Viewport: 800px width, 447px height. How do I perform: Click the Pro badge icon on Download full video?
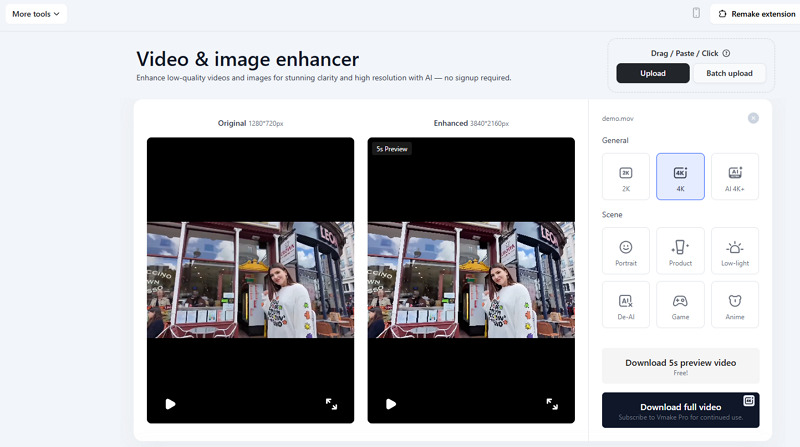tap(748, 401)
